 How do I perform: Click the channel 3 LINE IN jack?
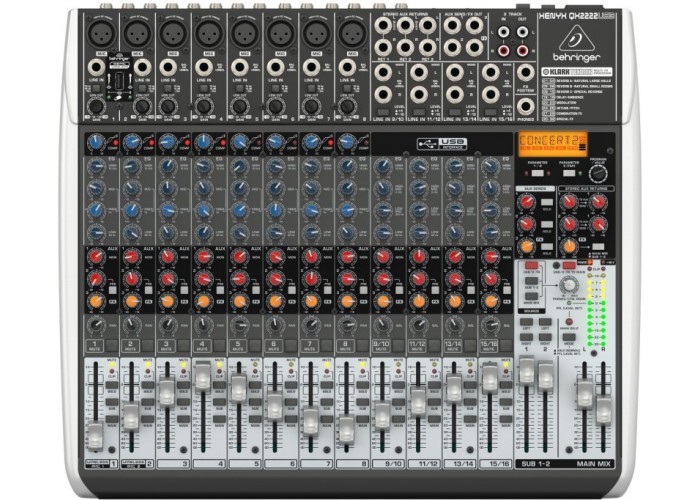tap(168, 67)
